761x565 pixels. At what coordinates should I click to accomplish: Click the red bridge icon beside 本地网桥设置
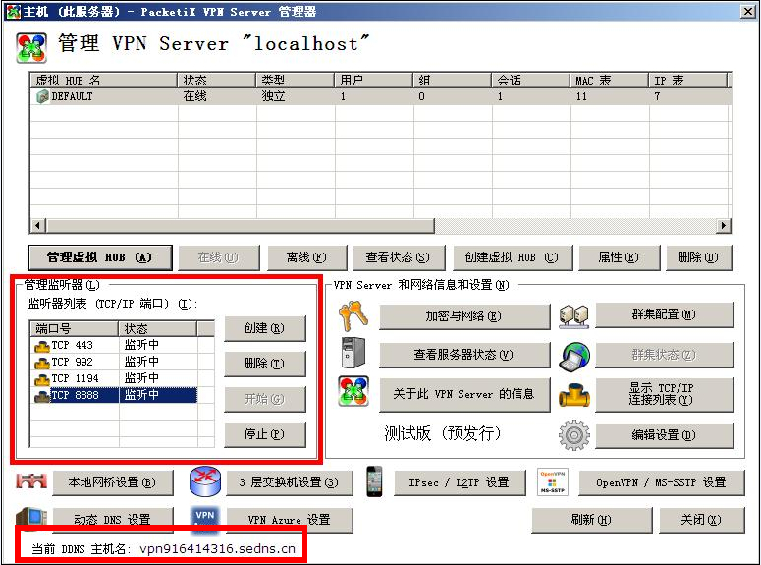[32, 481]
